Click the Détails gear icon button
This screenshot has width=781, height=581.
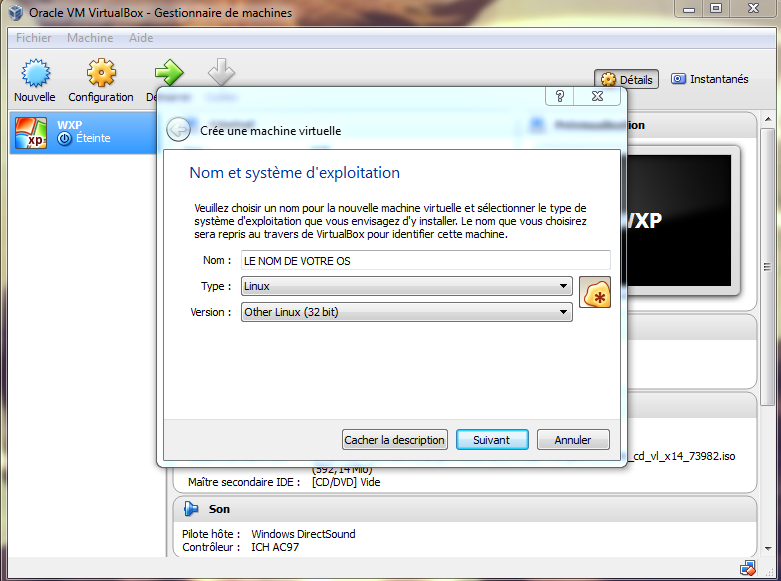pyautogui.click(x=626, y=79)
